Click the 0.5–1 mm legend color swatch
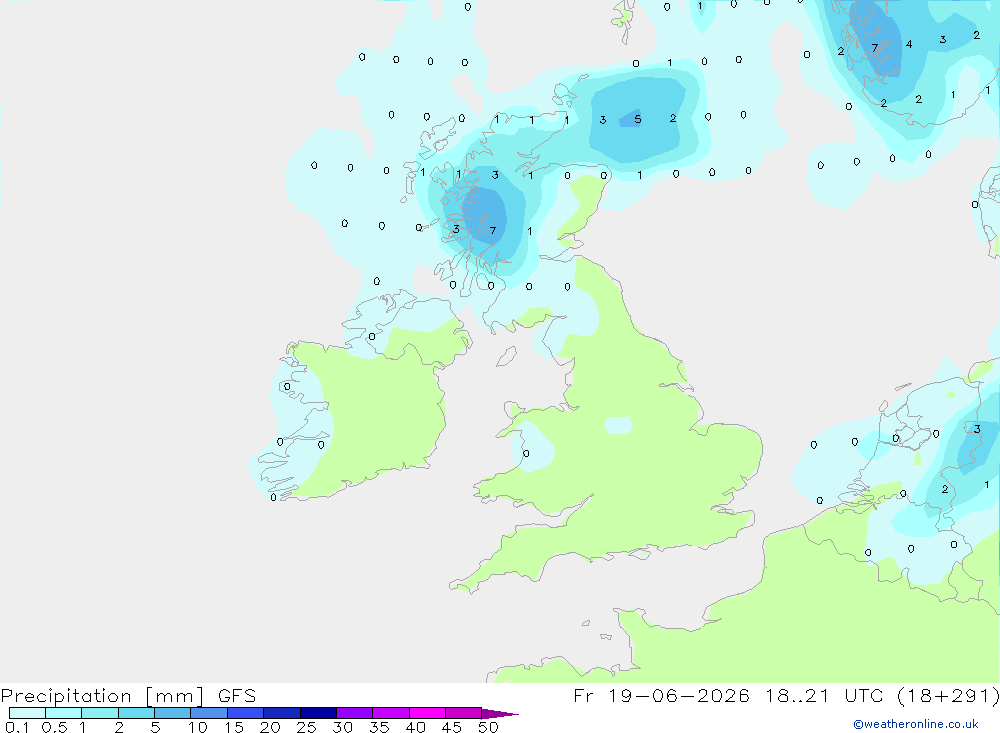 [x=64, y=713]
